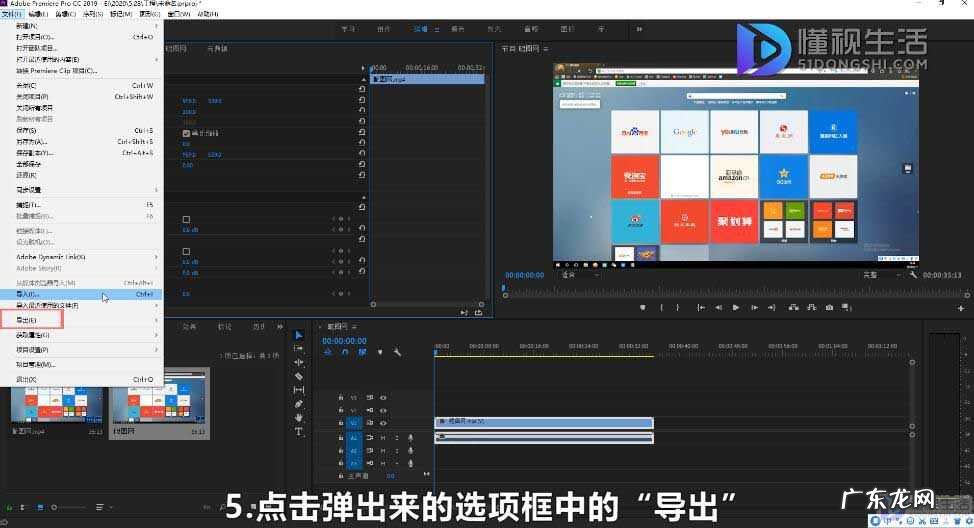Expand Import Recent File submenu
Viewport: 974px width, 528px height.
click(x=156, y=306)
